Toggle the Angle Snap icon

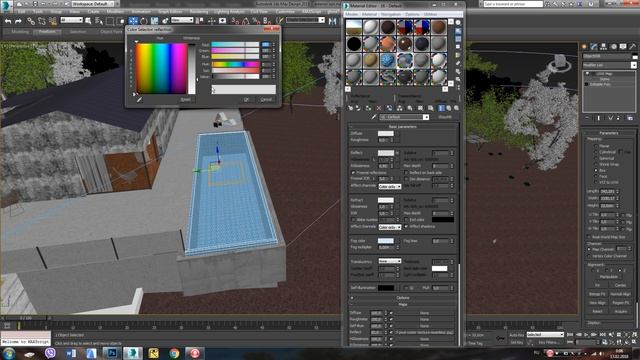[x=246, y=21]
